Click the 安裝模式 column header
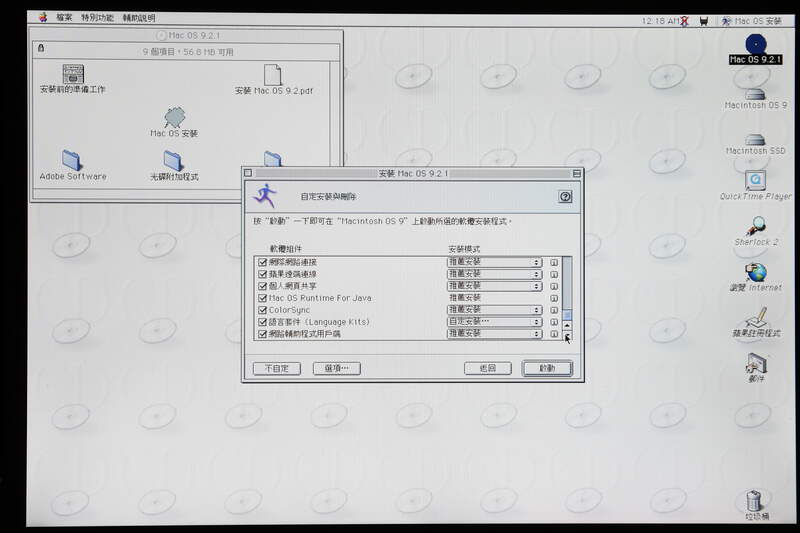800x533 pixels. [x=464, y=249]
